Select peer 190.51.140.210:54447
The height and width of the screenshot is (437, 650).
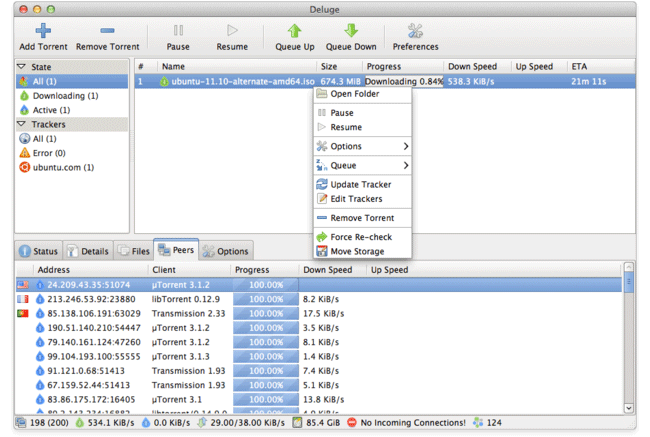click(x=319, y=328)
